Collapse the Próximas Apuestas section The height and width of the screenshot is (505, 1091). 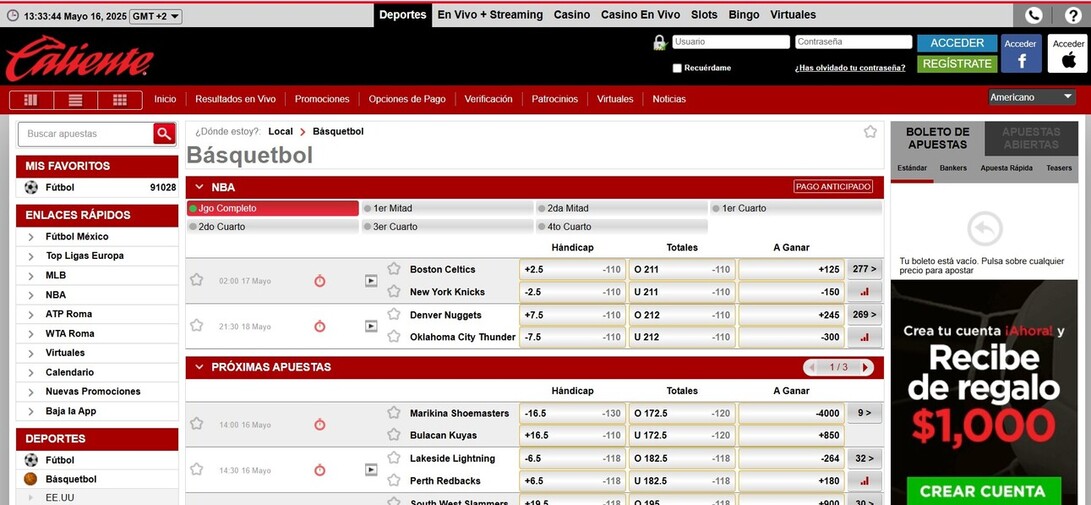[x=199, y=367]
